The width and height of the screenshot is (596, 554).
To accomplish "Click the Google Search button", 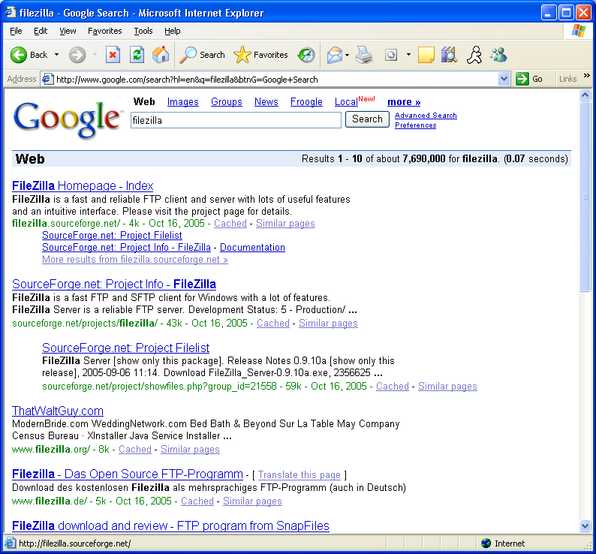I will click(367, 119).
